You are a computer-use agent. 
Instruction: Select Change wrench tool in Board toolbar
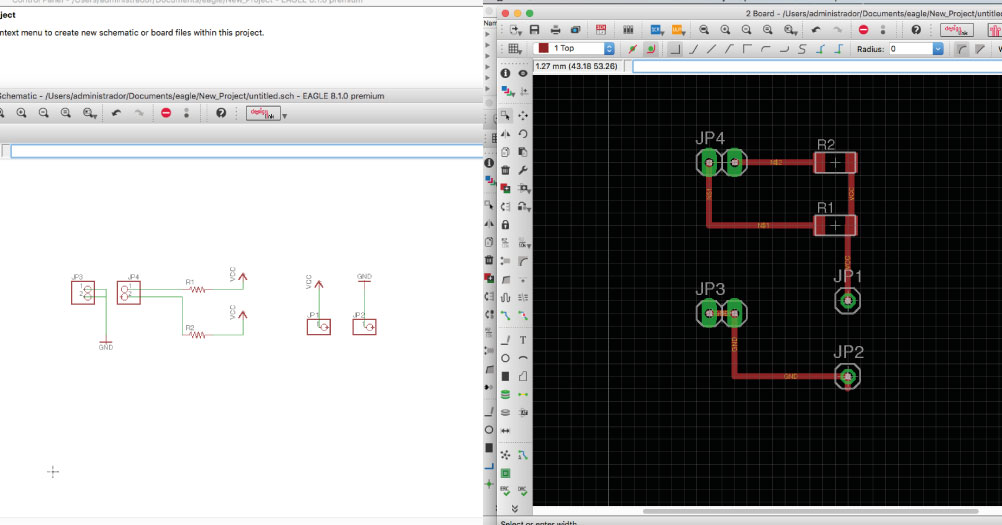click(x=523, y=170)
